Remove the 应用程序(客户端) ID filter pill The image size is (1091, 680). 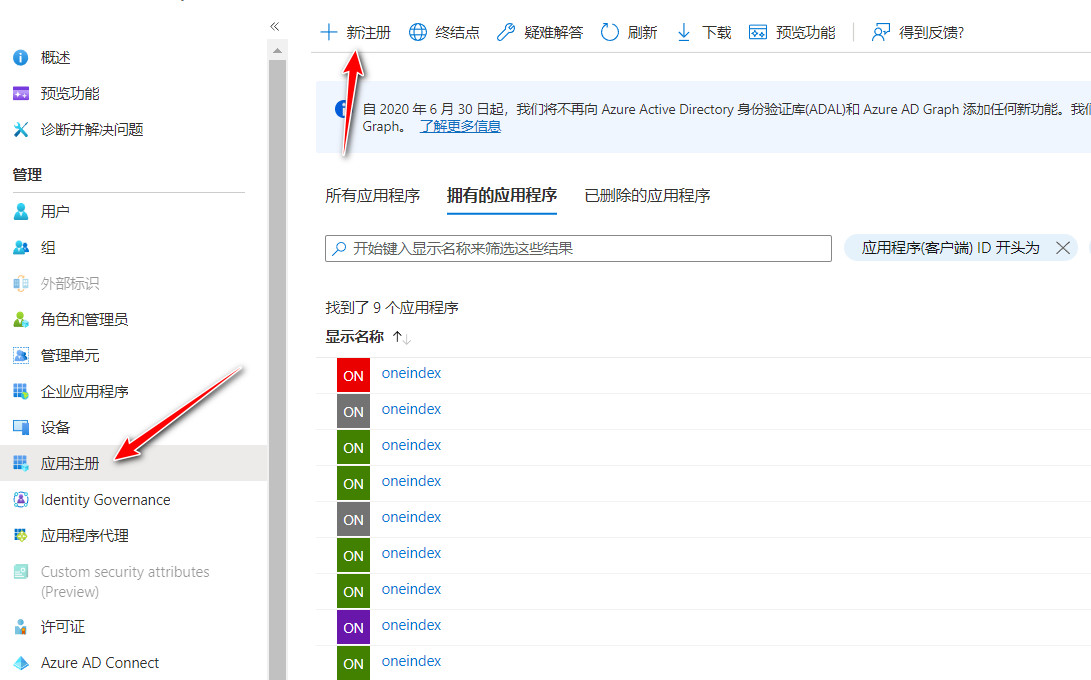1062,248
